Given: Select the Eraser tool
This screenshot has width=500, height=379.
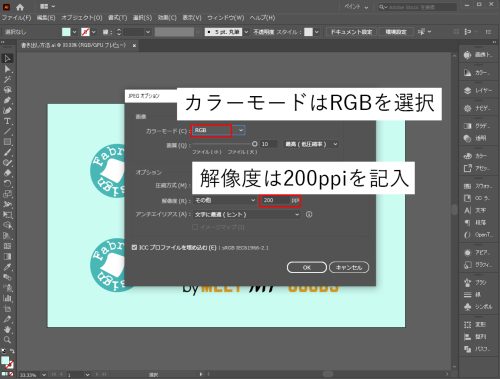Looking at the screenshot, I should click(x=7, y=173).
